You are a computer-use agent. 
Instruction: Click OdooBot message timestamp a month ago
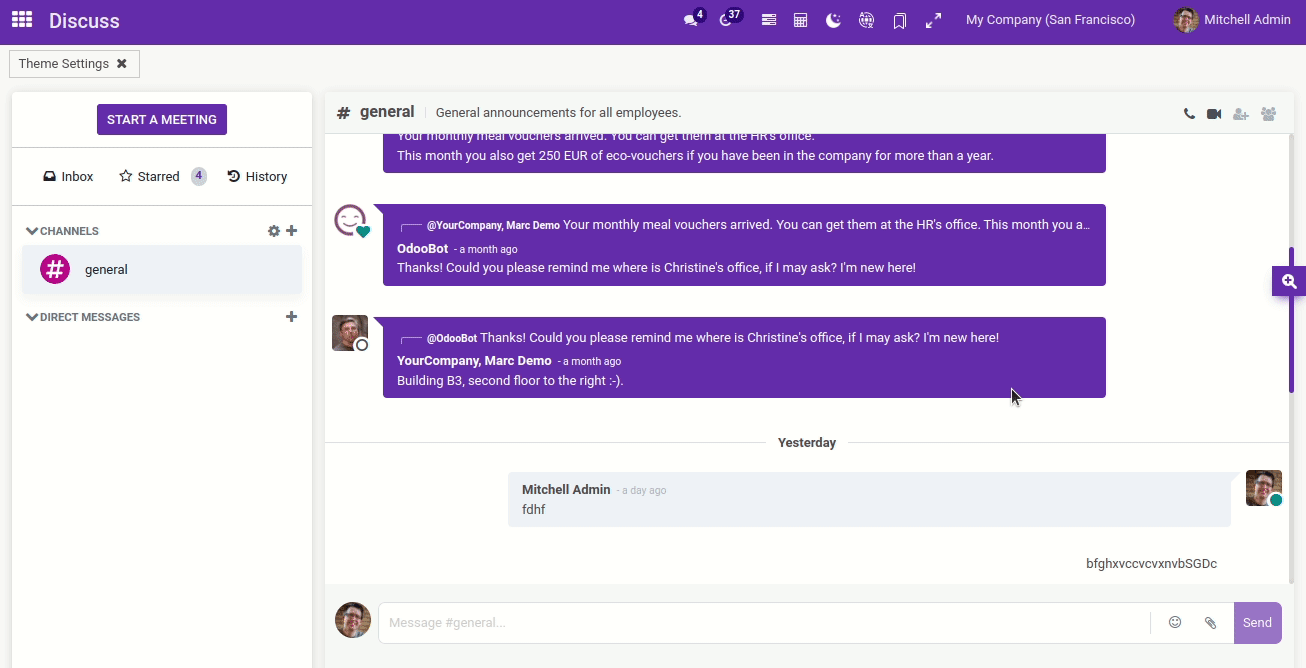click(488, 250)
